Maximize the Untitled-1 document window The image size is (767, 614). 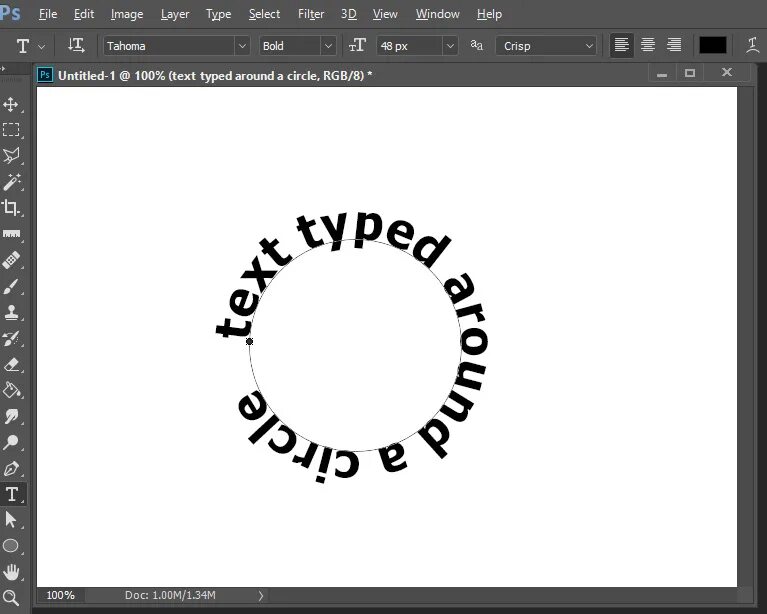point(690,73)
